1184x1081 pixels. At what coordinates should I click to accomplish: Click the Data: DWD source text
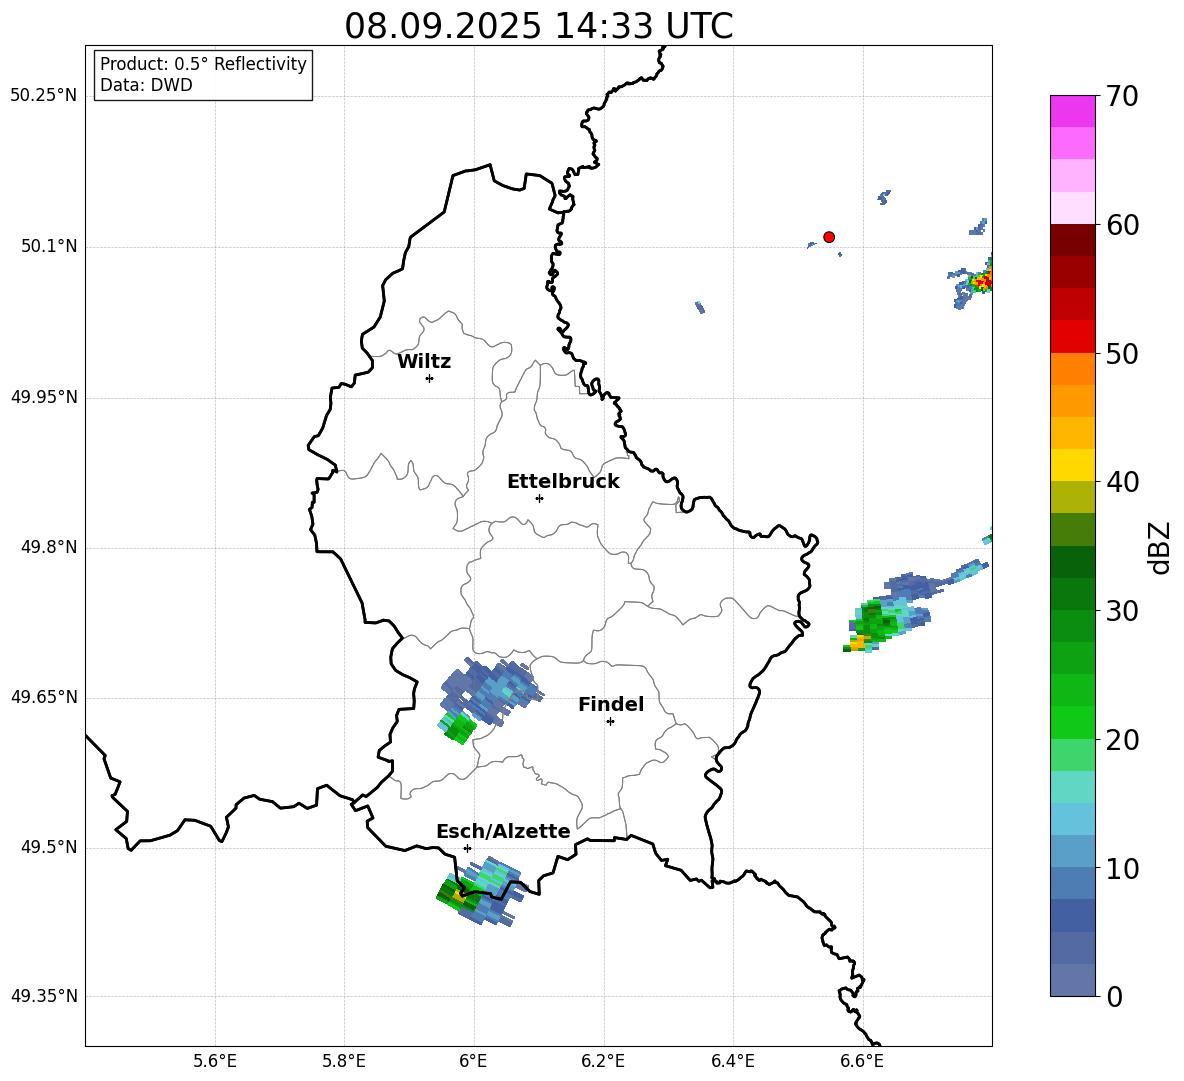[x=146, y=85]
